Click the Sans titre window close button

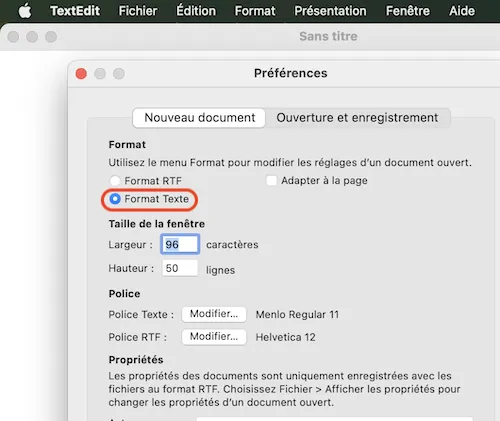[x=13, y=37]
